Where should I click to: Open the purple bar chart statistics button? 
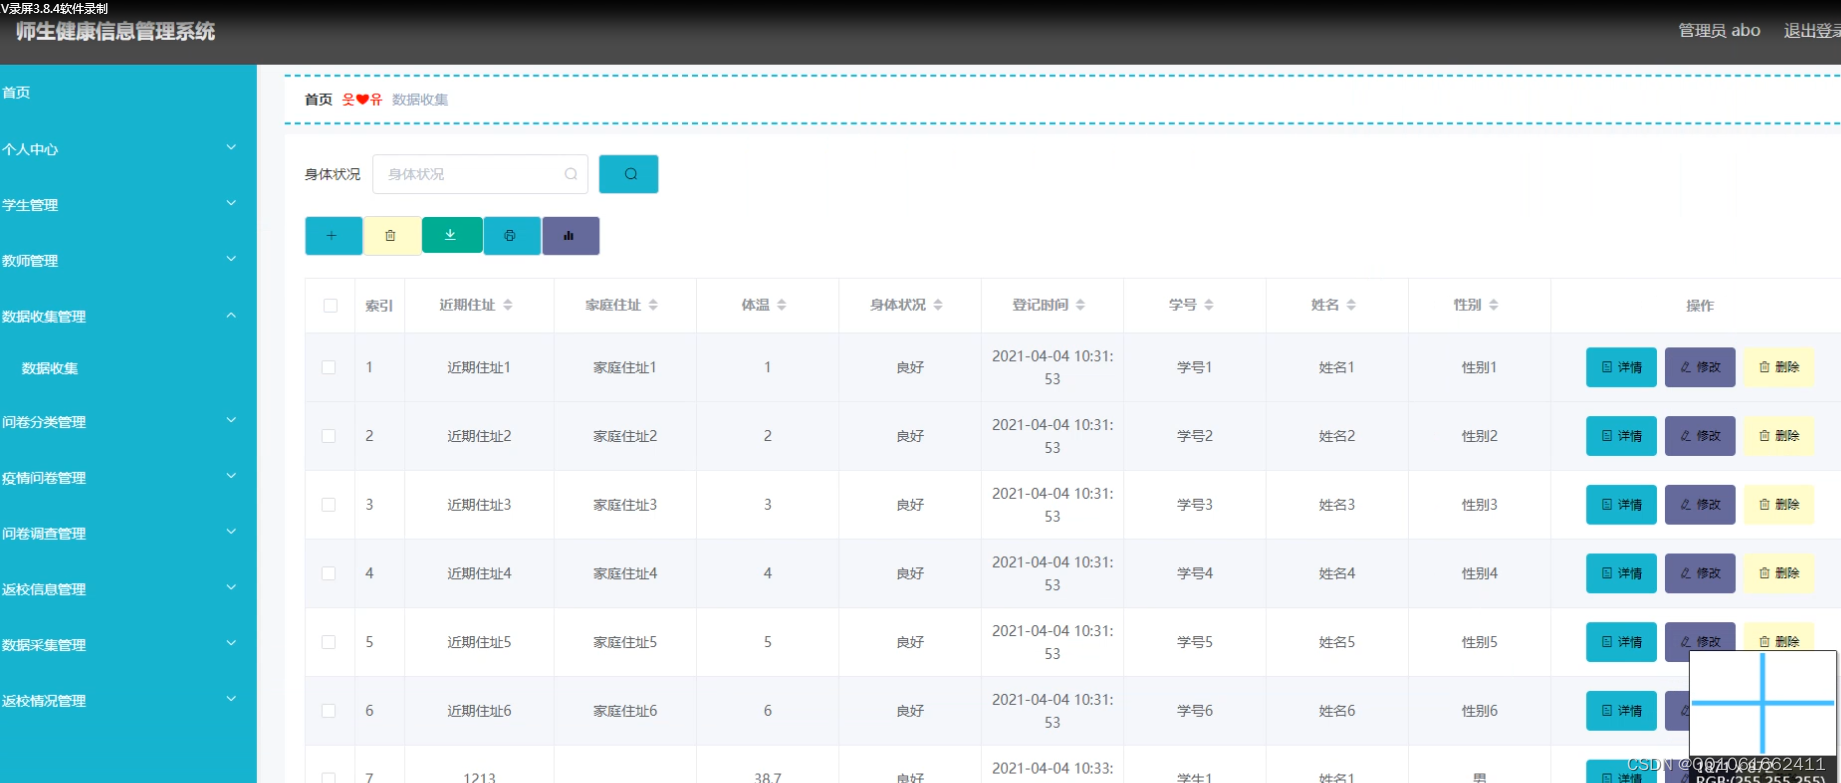(x=570, y=236)
